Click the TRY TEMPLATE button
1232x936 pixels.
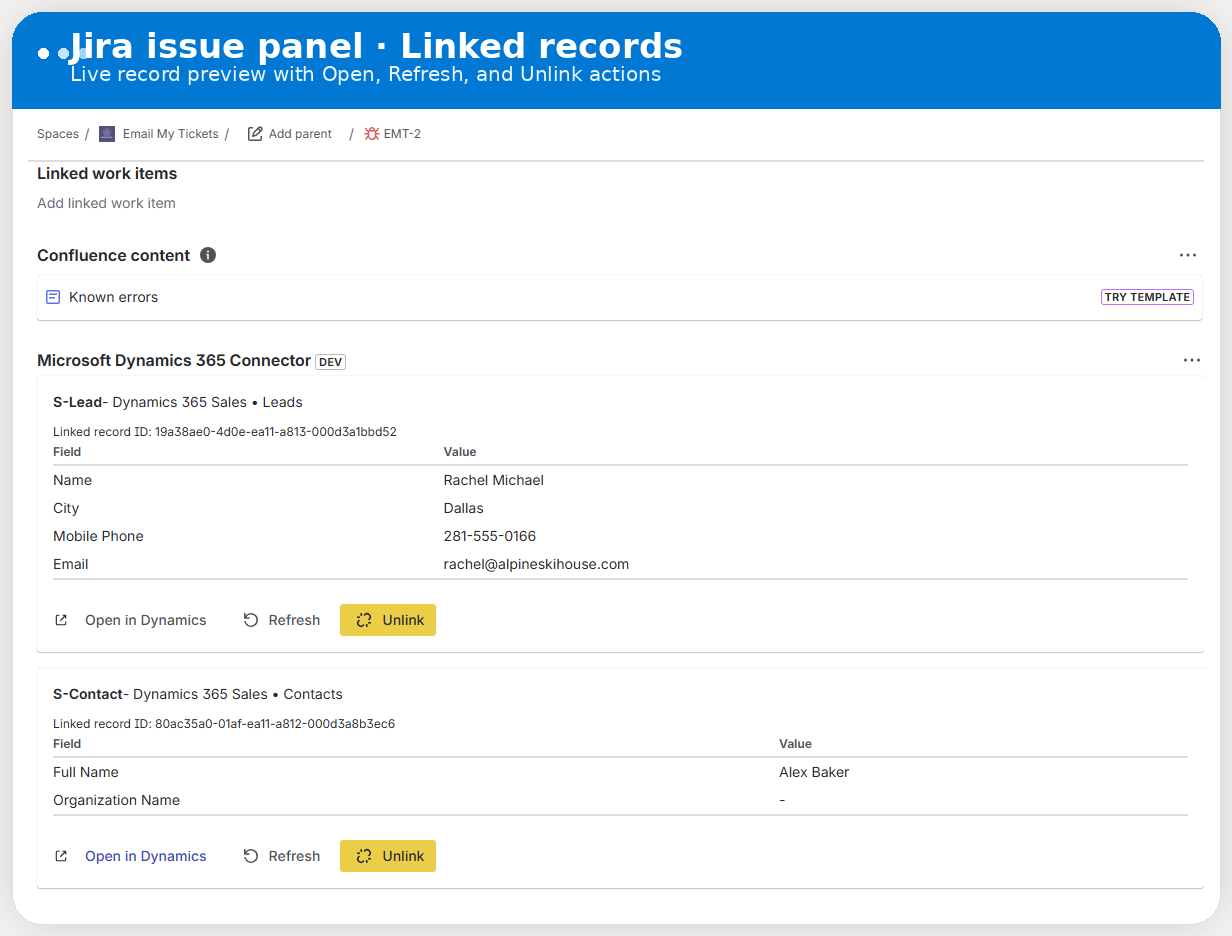point(1147,296)
